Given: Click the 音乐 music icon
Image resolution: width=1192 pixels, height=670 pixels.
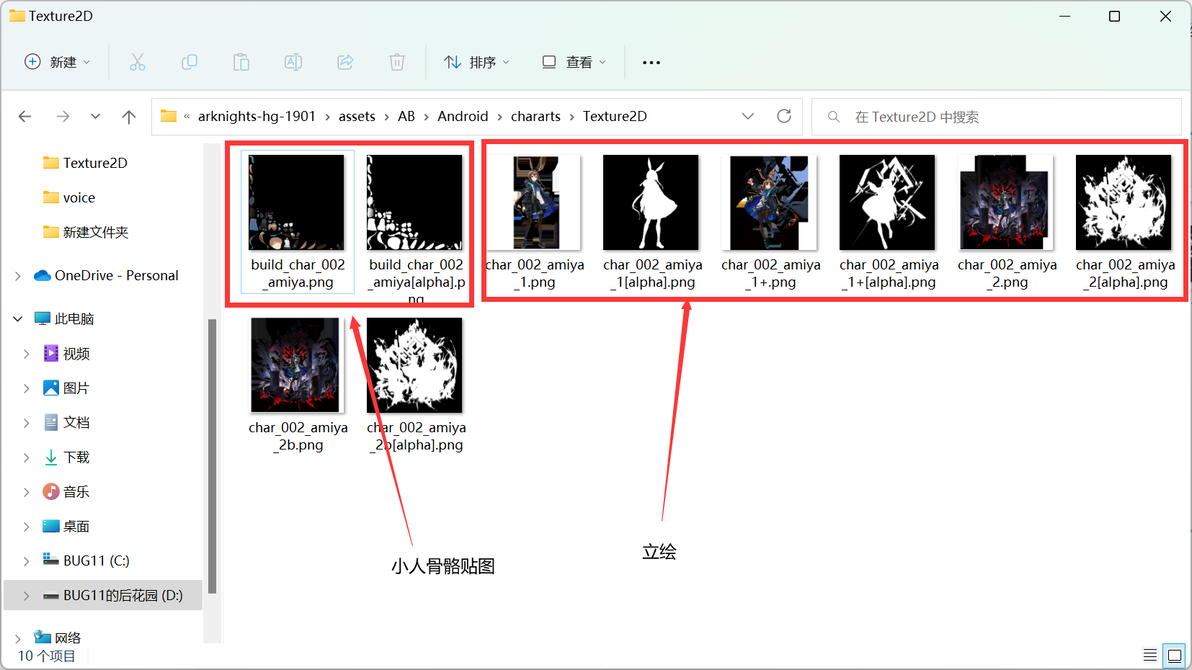Looking at the screenshot, I should point(51,491).
